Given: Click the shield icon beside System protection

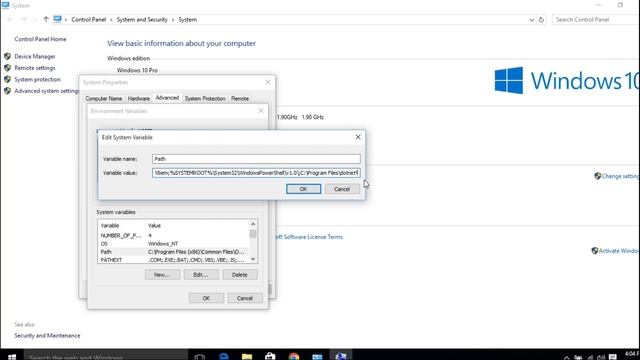Looking at the screenshot, I should point(7,79).
